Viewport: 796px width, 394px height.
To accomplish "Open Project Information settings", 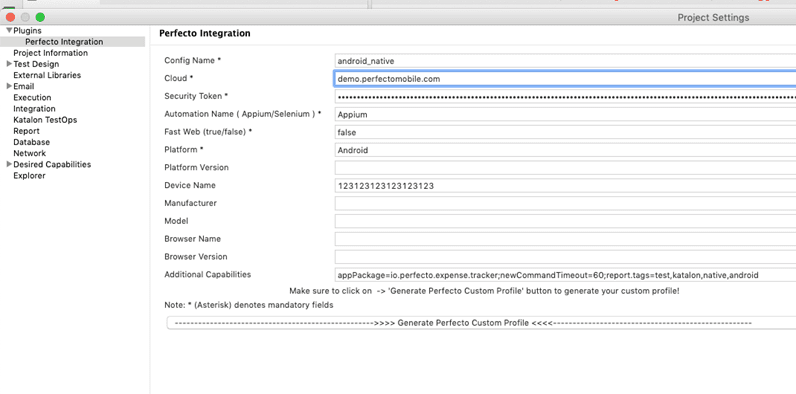I will (50, 53).
